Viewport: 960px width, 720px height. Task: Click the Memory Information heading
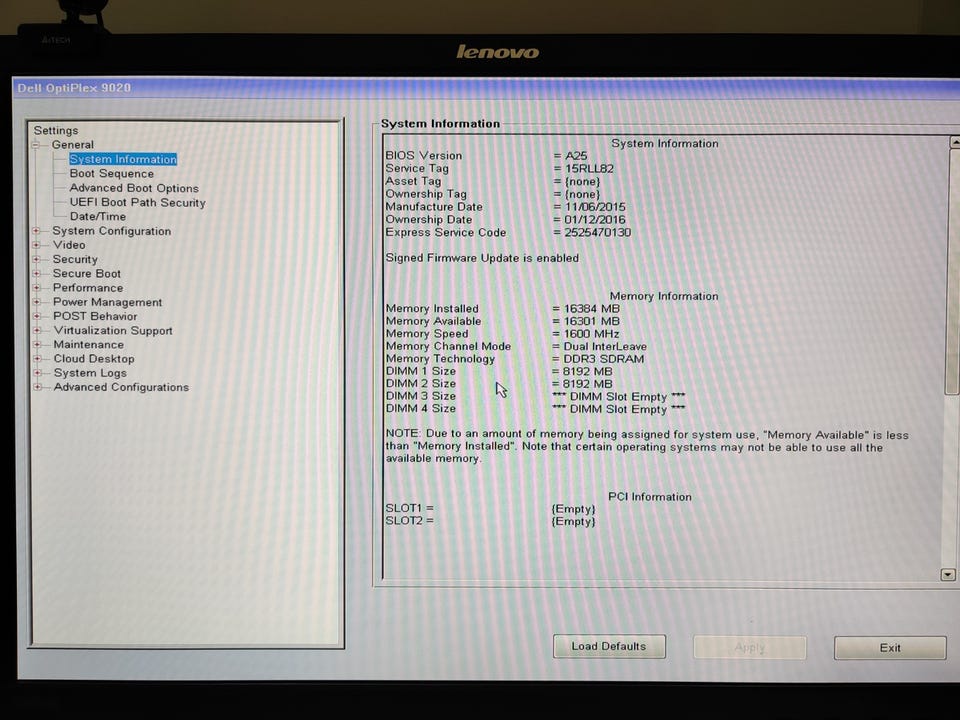[x=664, y=296]
